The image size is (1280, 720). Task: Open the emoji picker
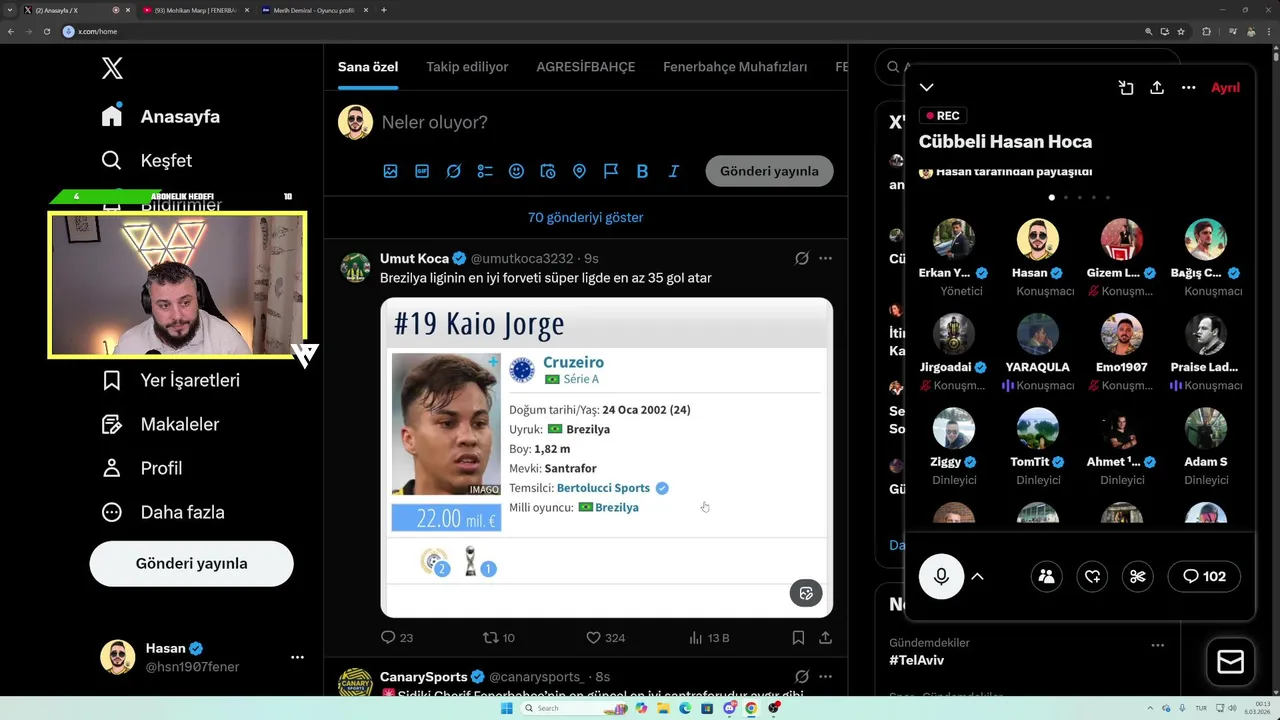tap(516, 171)
